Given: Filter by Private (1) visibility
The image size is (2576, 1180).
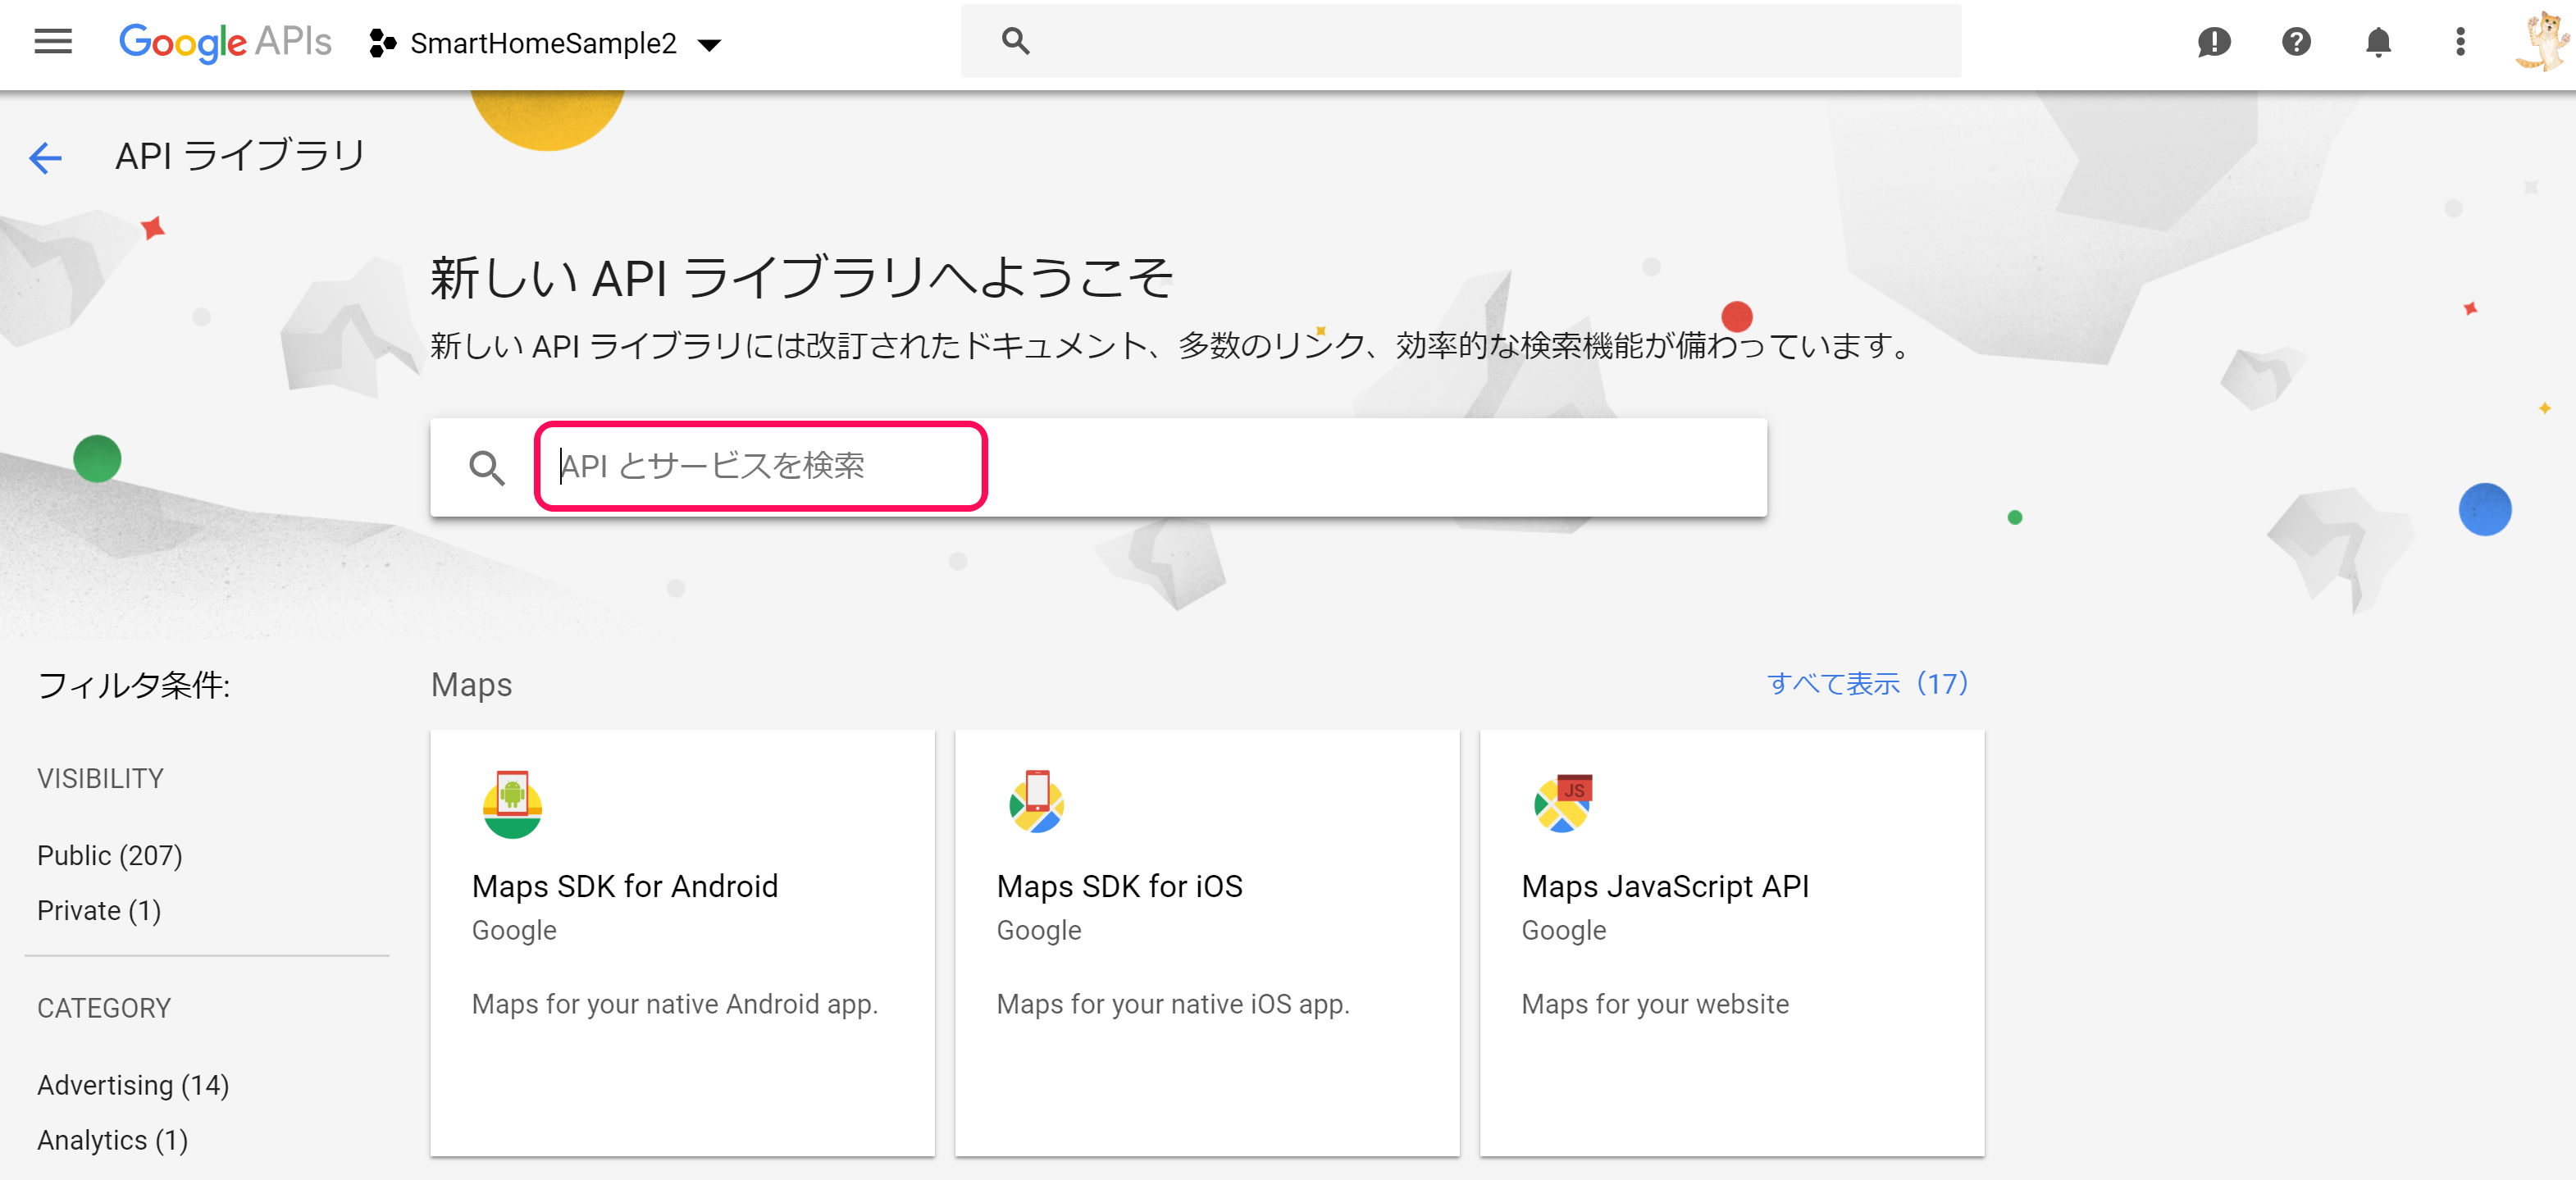Looking at the screenshot, I should click(x=99, y=910).
